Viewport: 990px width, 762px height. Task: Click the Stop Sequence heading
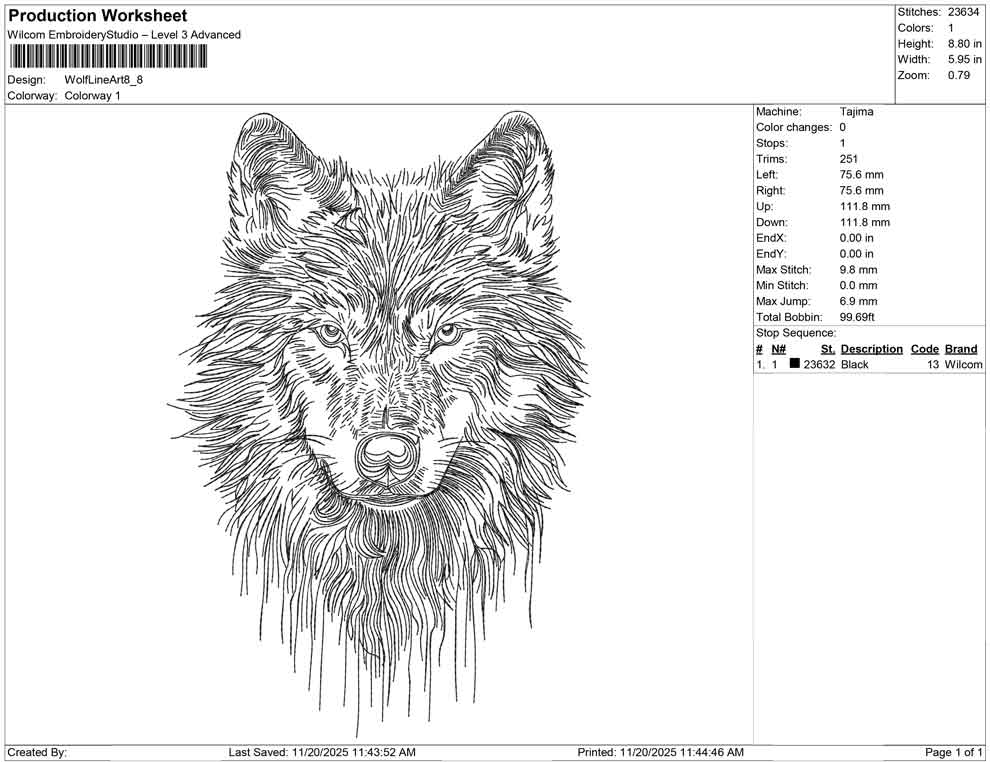794,332
